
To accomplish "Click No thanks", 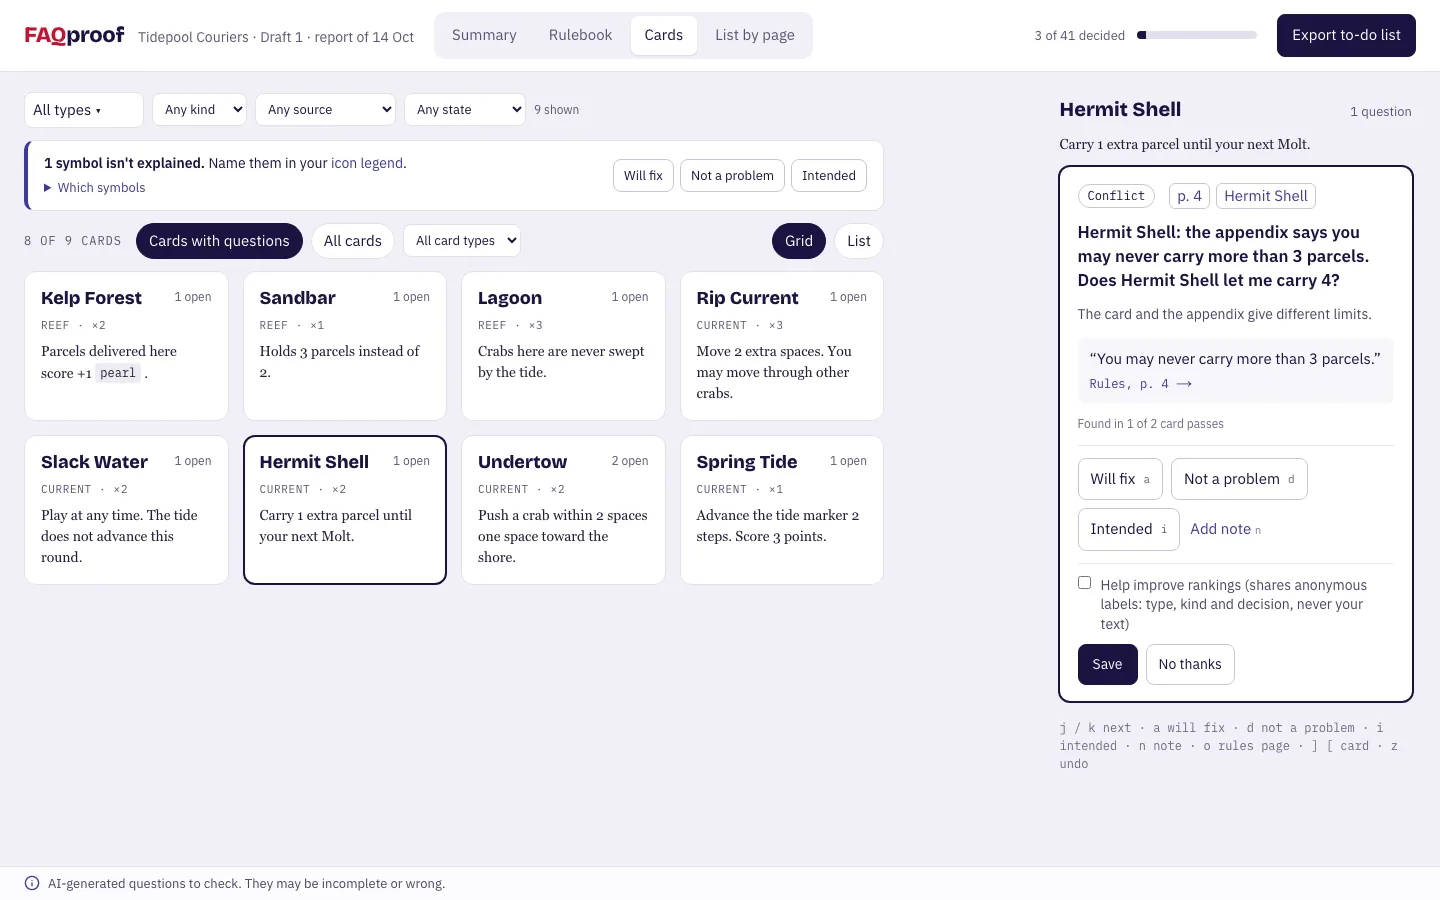I will pyautogui.click(x=1190, y=664).
